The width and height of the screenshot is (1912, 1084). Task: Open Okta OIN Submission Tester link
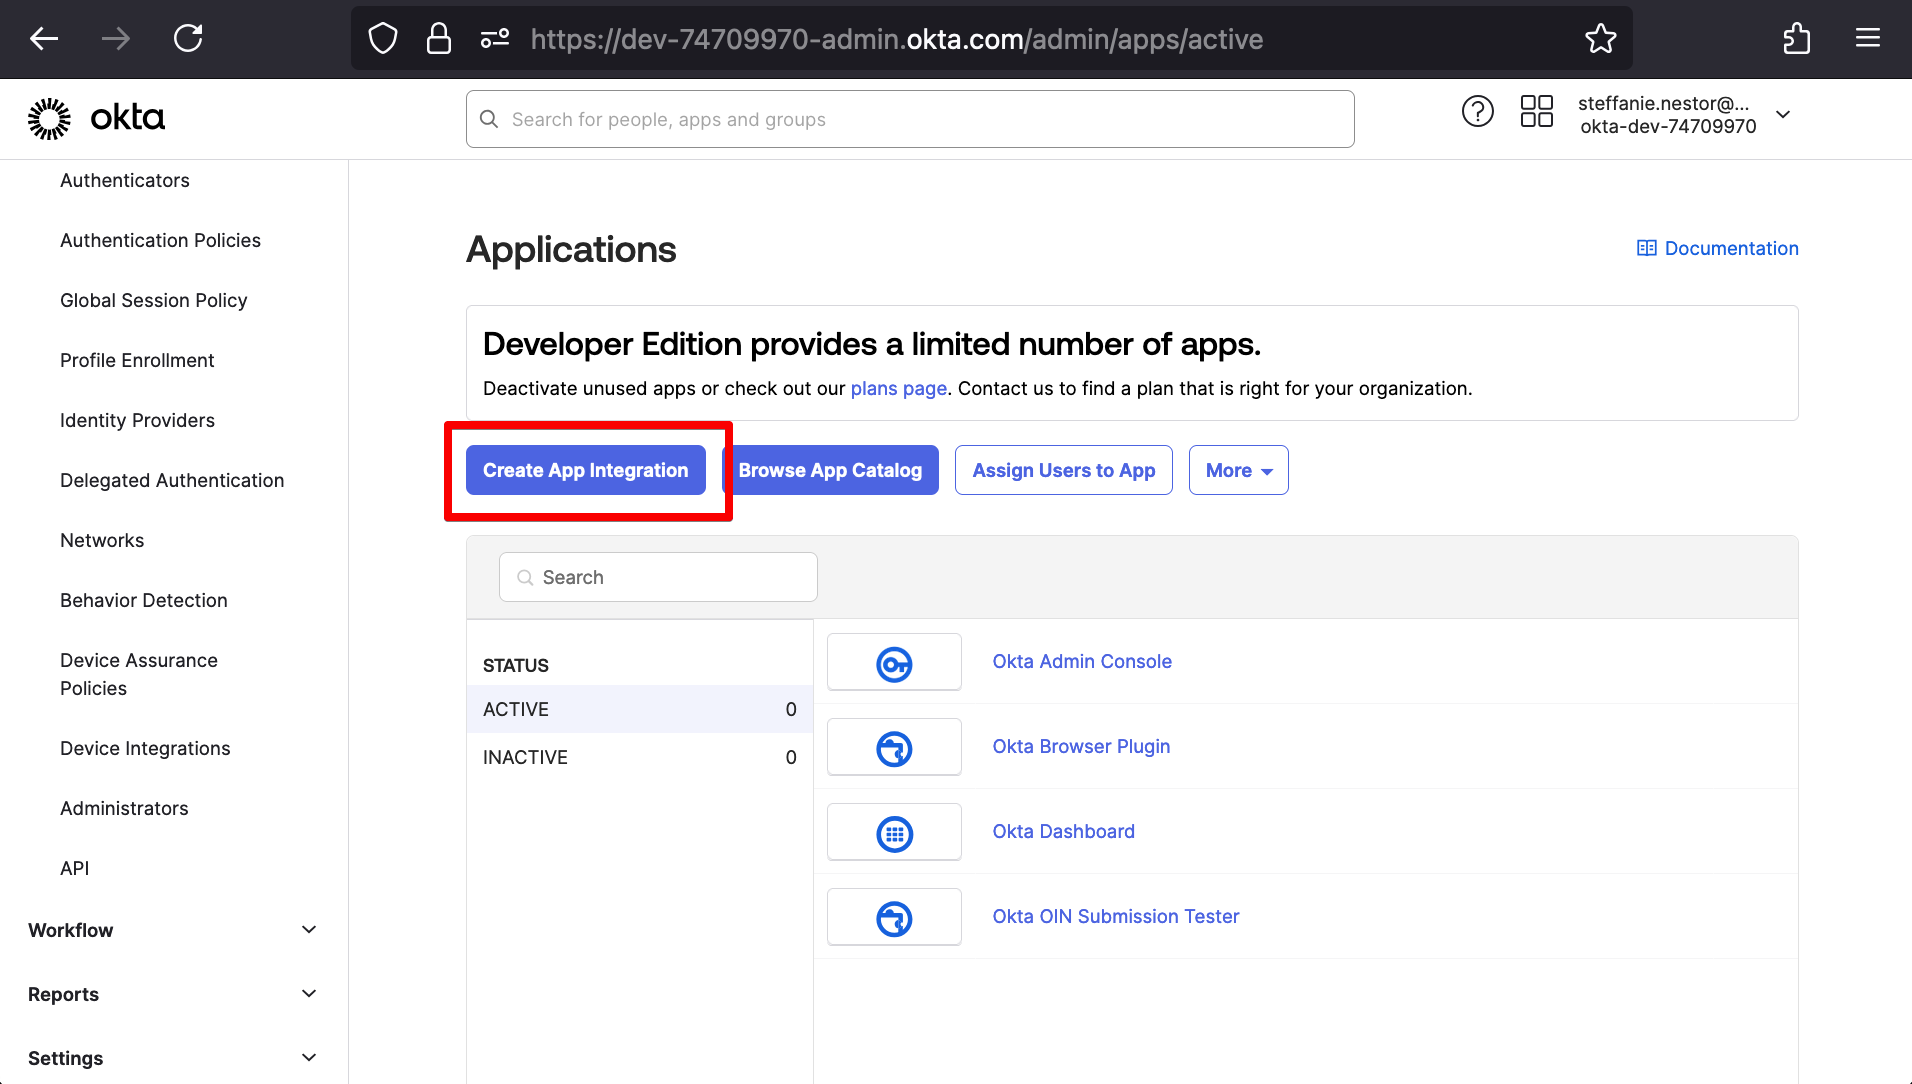pos(1116,916)
